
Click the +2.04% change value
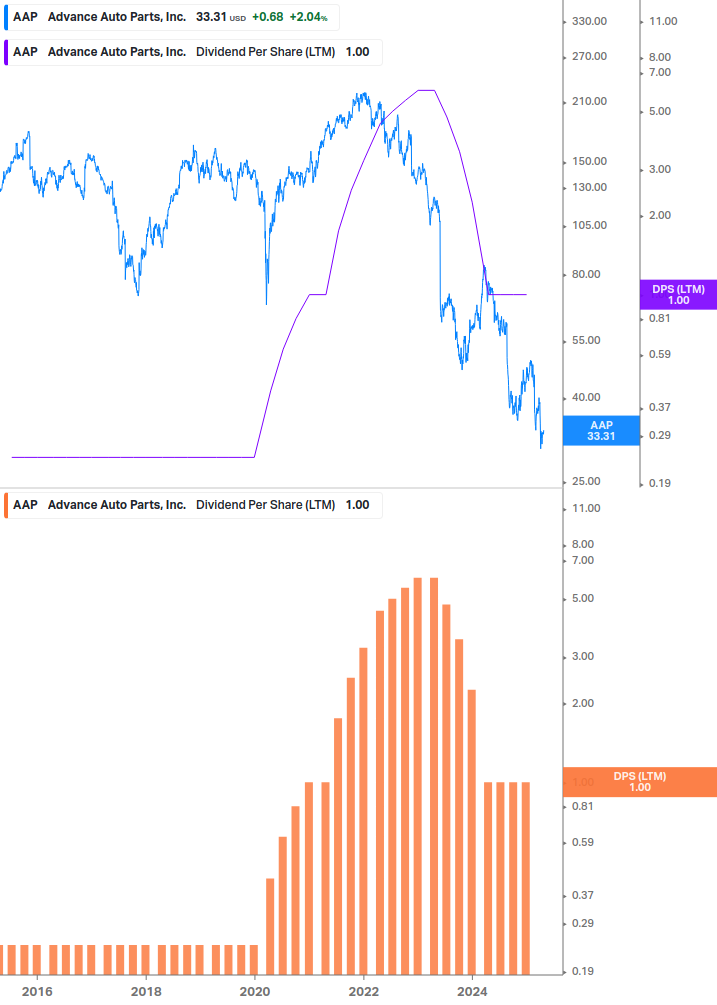(308, 17)
